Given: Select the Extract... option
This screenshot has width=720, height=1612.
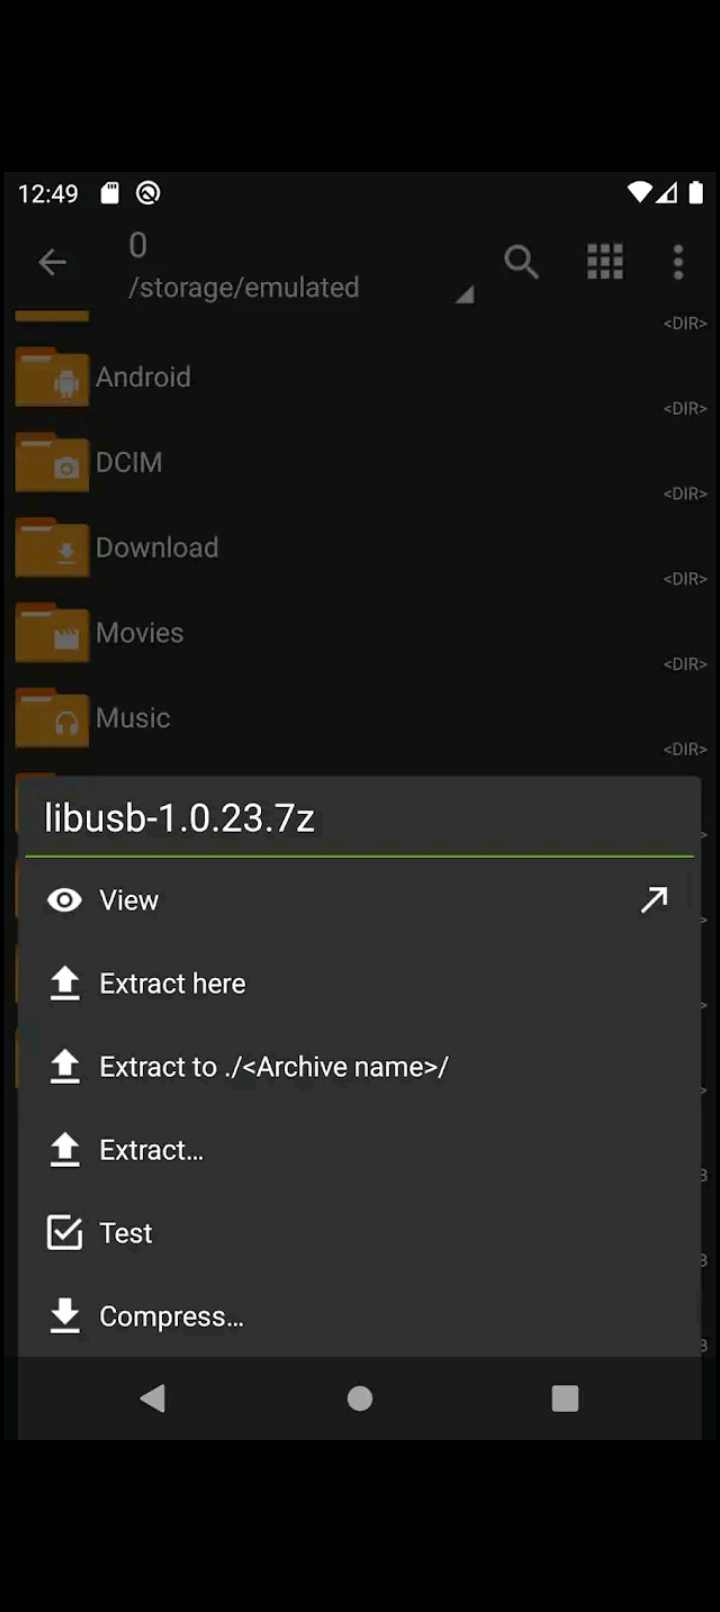Looking at the screenshot, I should [151, 1150].
